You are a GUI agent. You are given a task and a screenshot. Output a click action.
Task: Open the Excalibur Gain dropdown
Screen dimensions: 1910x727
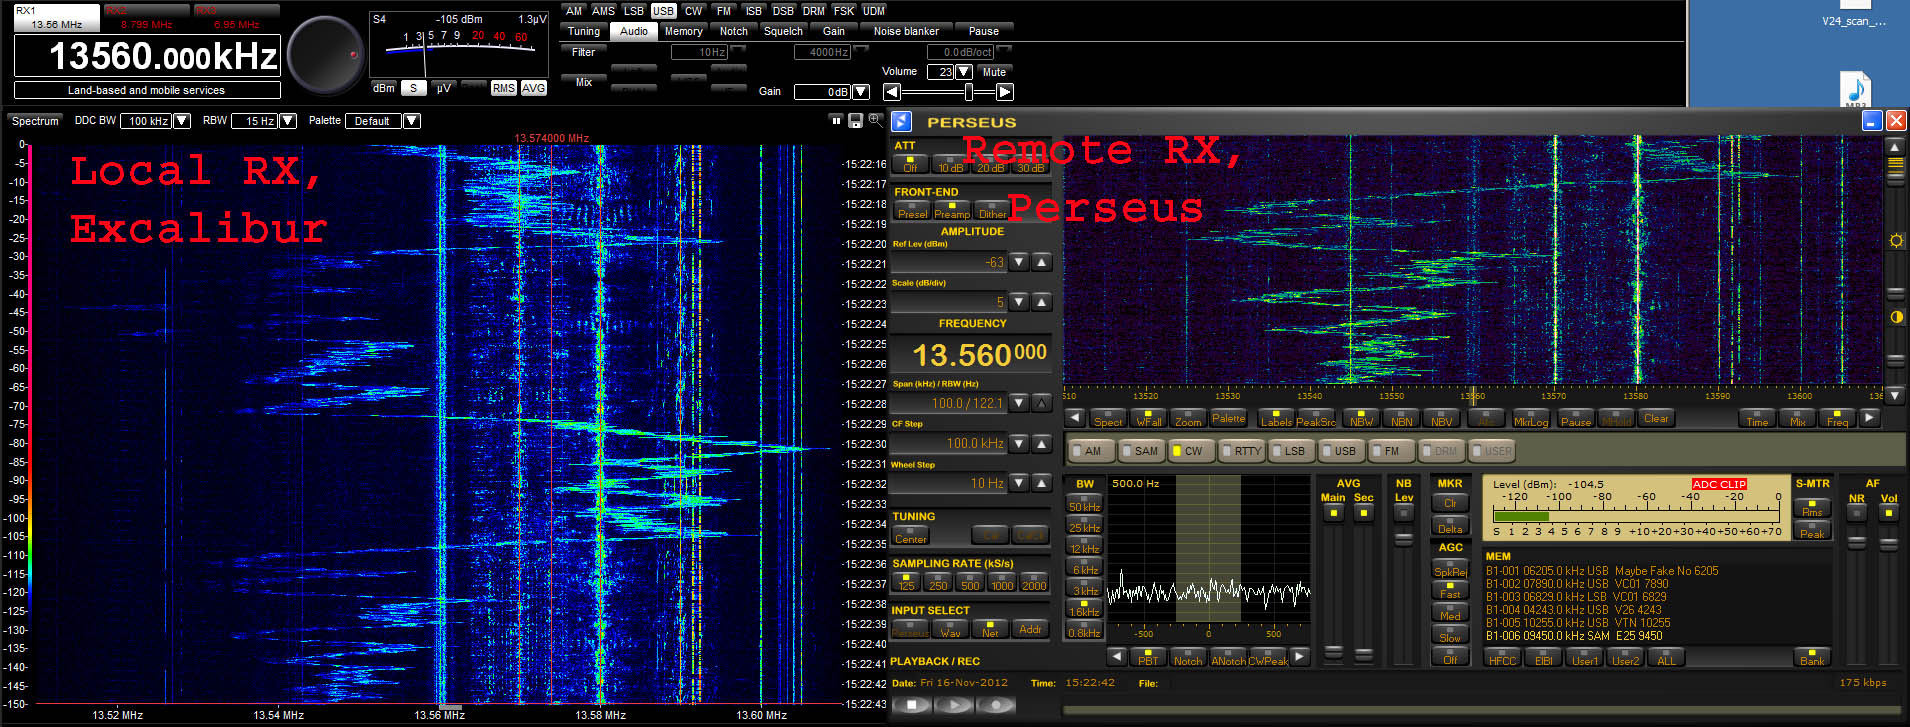861,92
